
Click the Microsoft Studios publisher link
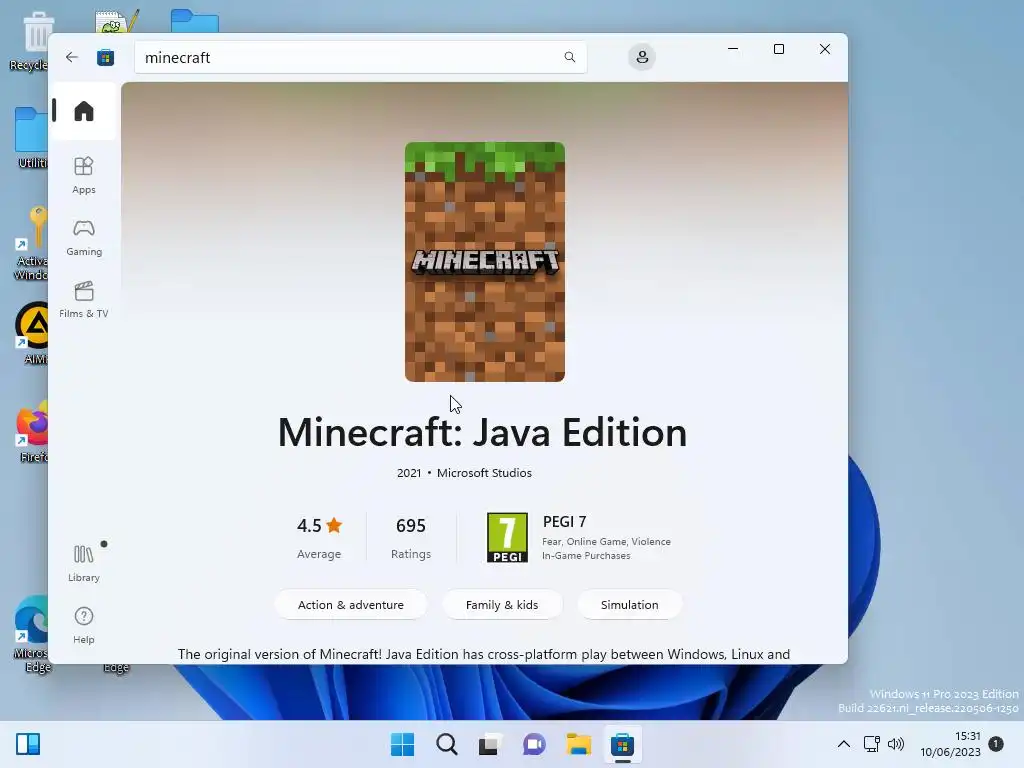484,473
